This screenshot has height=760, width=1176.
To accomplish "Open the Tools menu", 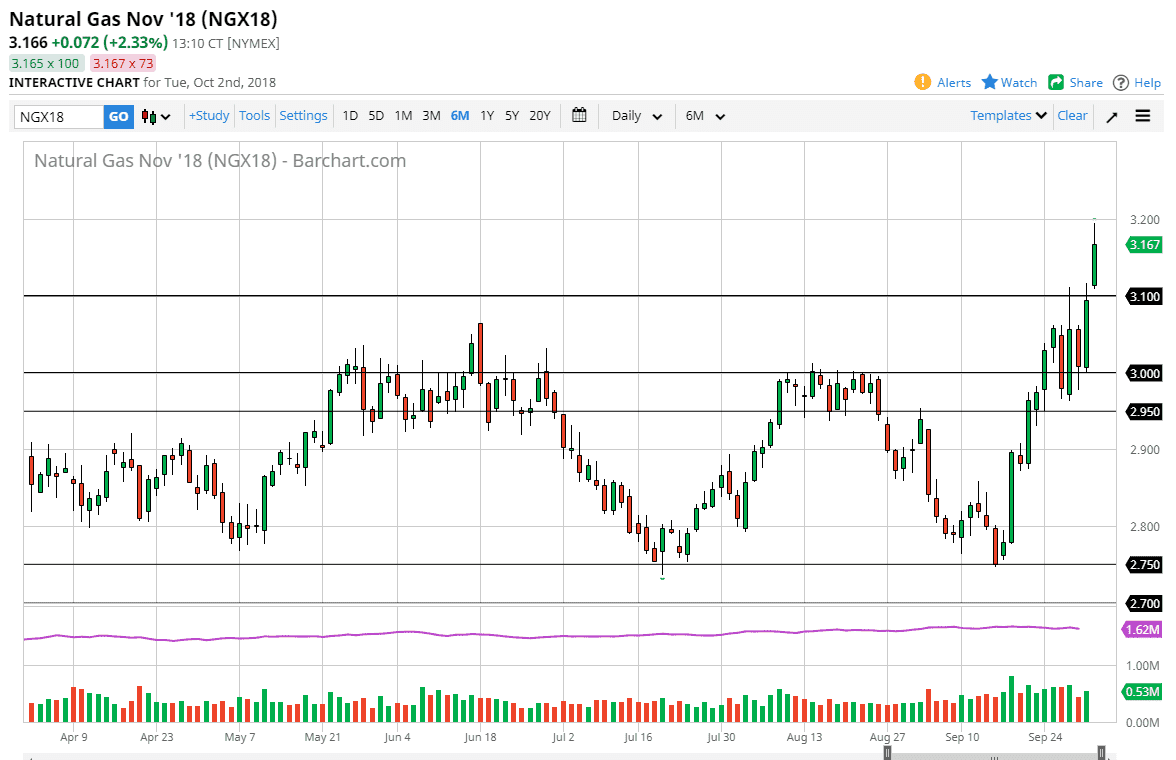I will point(254,116).
